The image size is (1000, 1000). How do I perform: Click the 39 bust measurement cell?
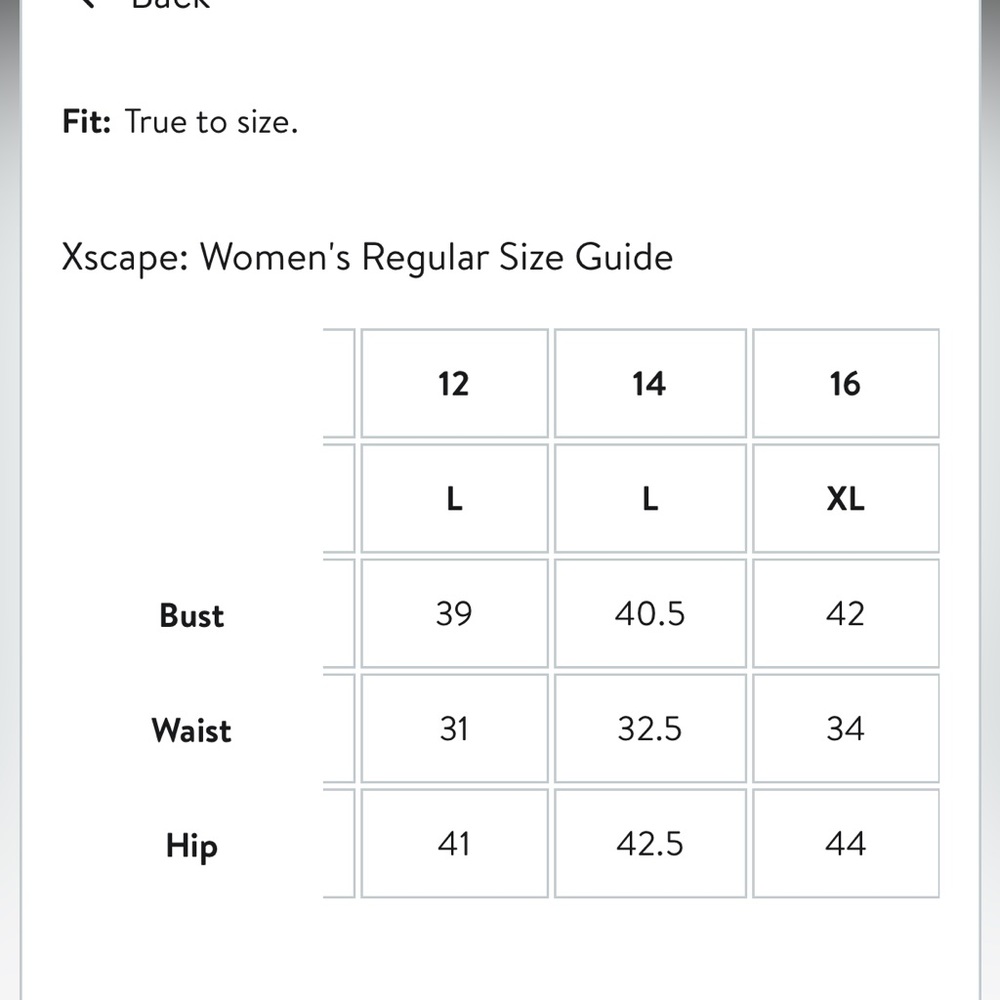(x=454, y=614)
